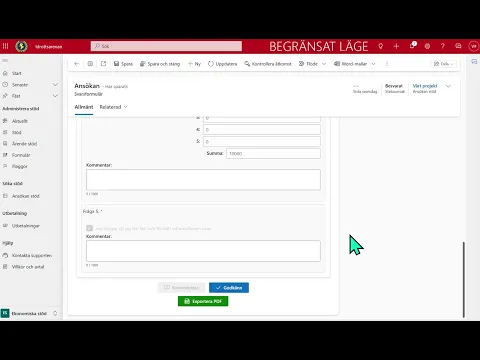Focus the Sök search box
This screenshot has width=480, height=360.
(x=166, y=46)
